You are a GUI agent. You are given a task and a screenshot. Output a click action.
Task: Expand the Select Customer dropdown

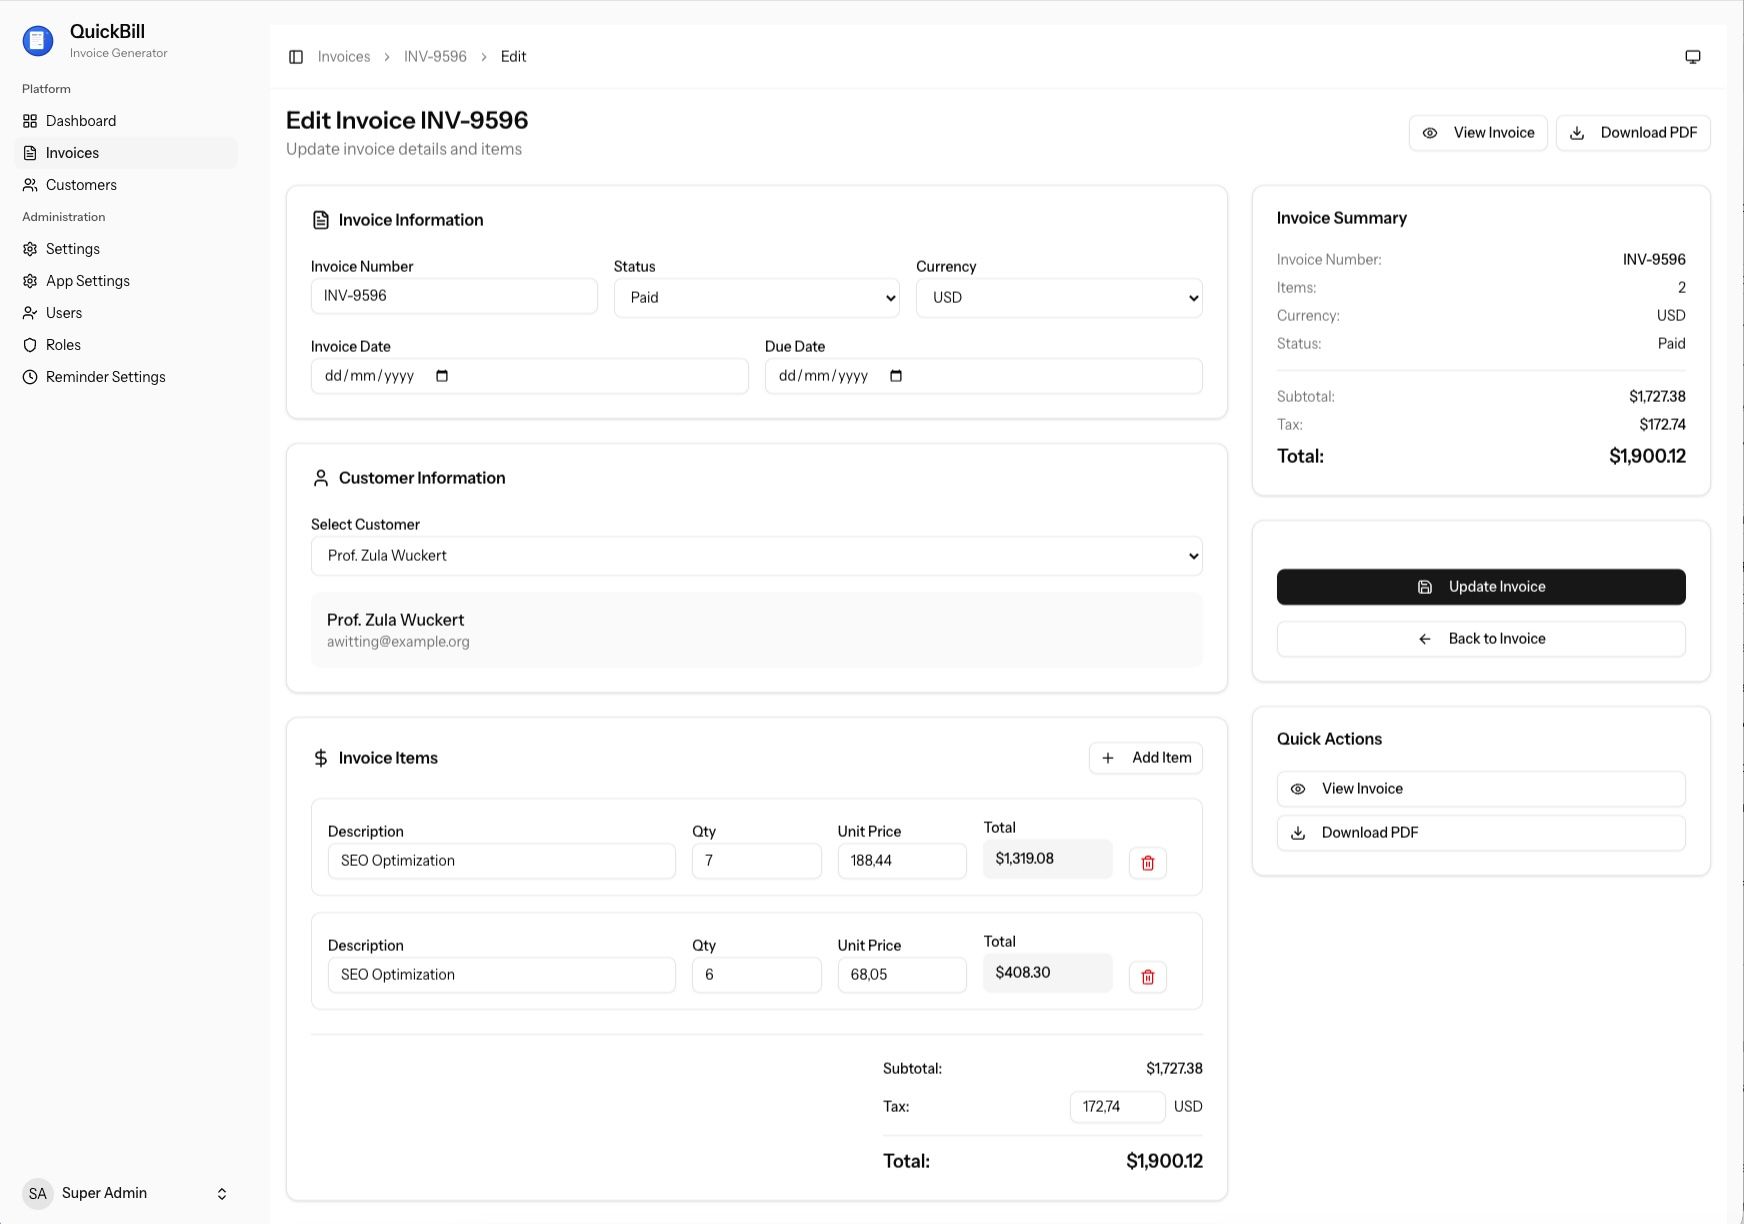point(756,556)
